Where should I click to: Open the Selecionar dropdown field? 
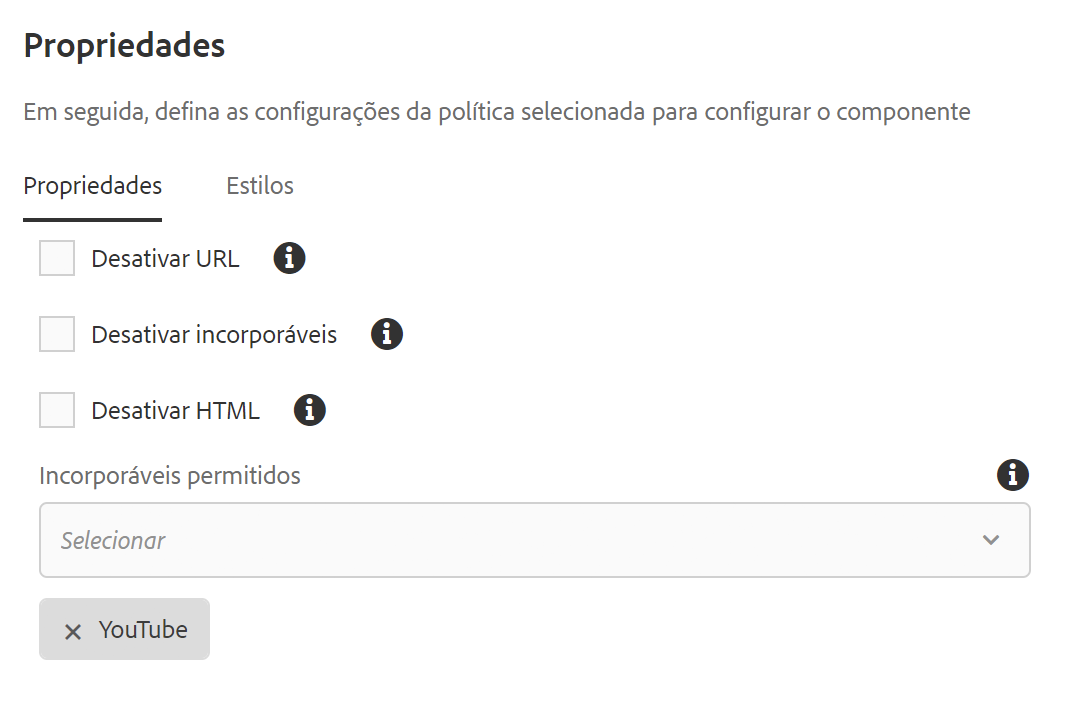coord(535,540)
